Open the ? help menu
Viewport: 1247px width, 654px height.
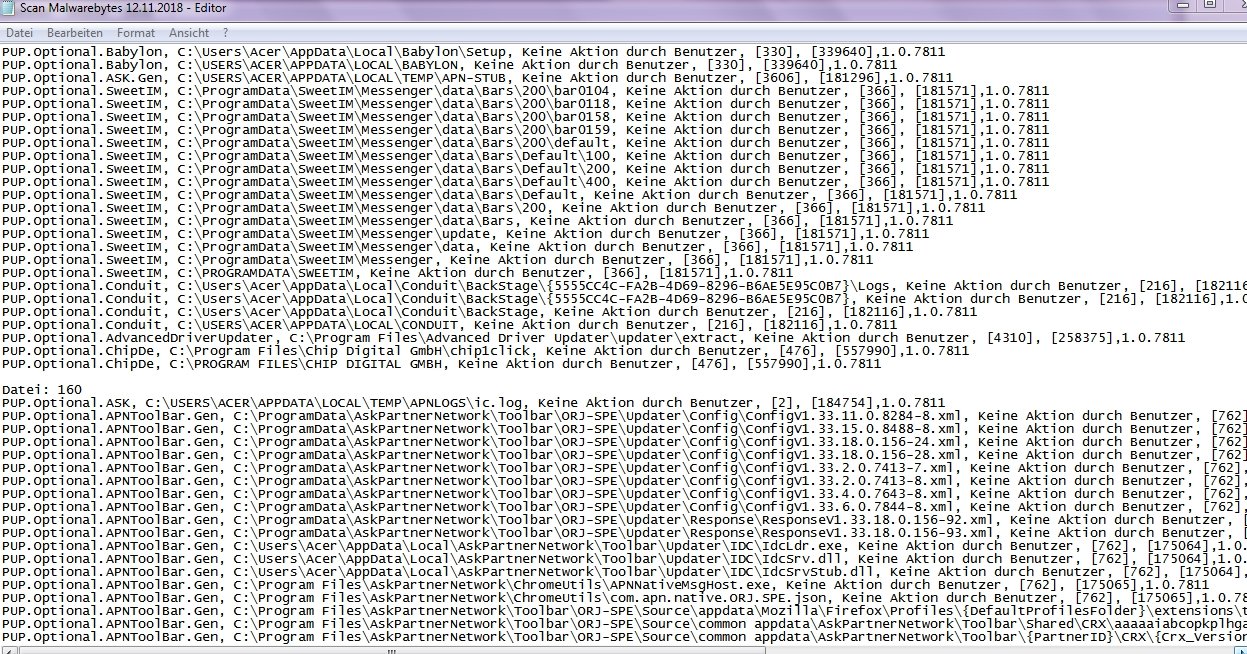pyautogui.click(x=226, y=33)
